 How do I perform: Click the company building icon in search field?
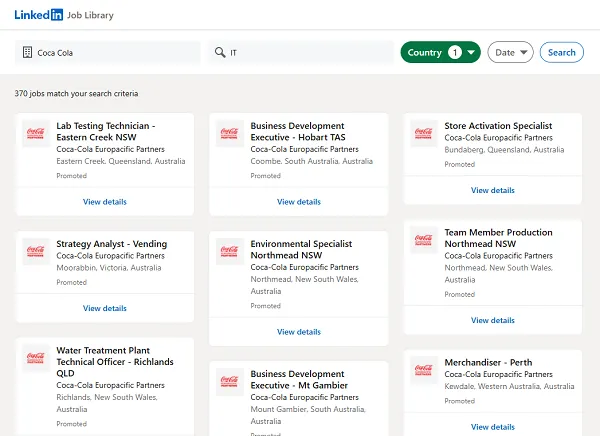pos(27,52)
